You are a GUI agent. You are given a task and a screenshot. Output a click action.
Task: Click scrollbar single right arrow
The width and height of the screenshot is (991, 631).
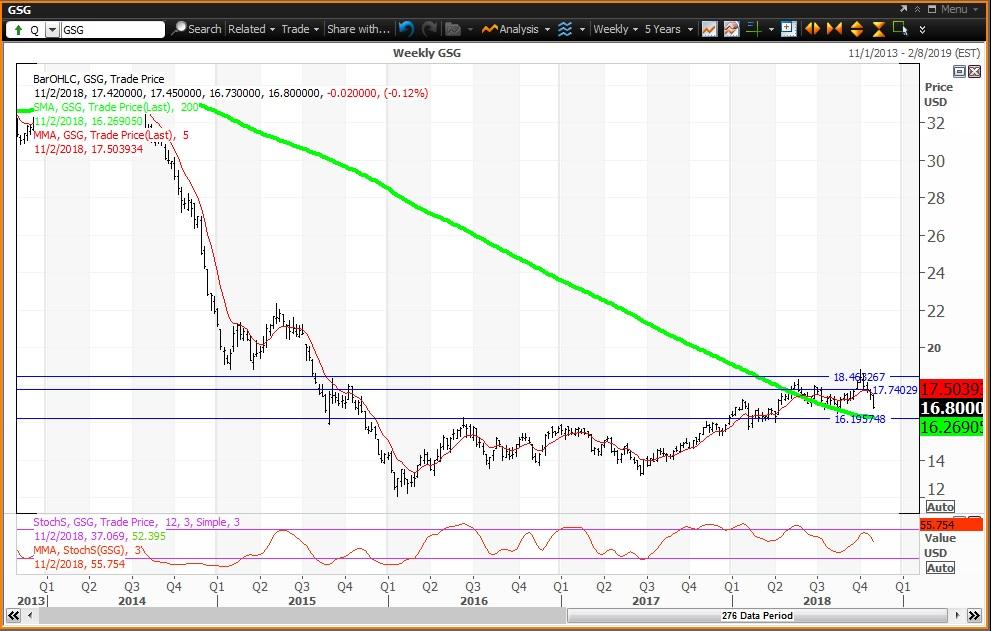(957, 615)
